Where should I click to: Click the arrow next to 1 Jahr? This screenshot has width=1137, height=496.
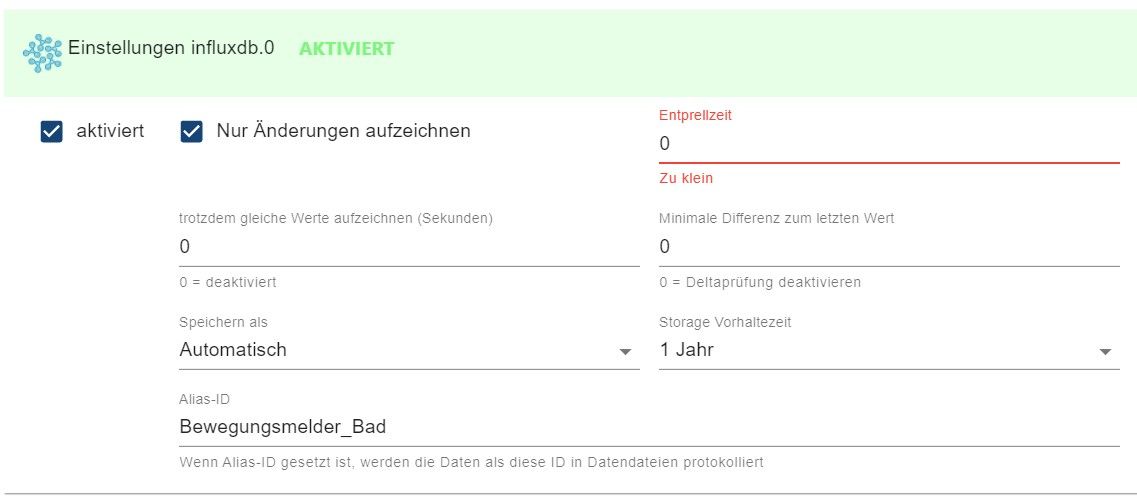[x=1105, y=352]
